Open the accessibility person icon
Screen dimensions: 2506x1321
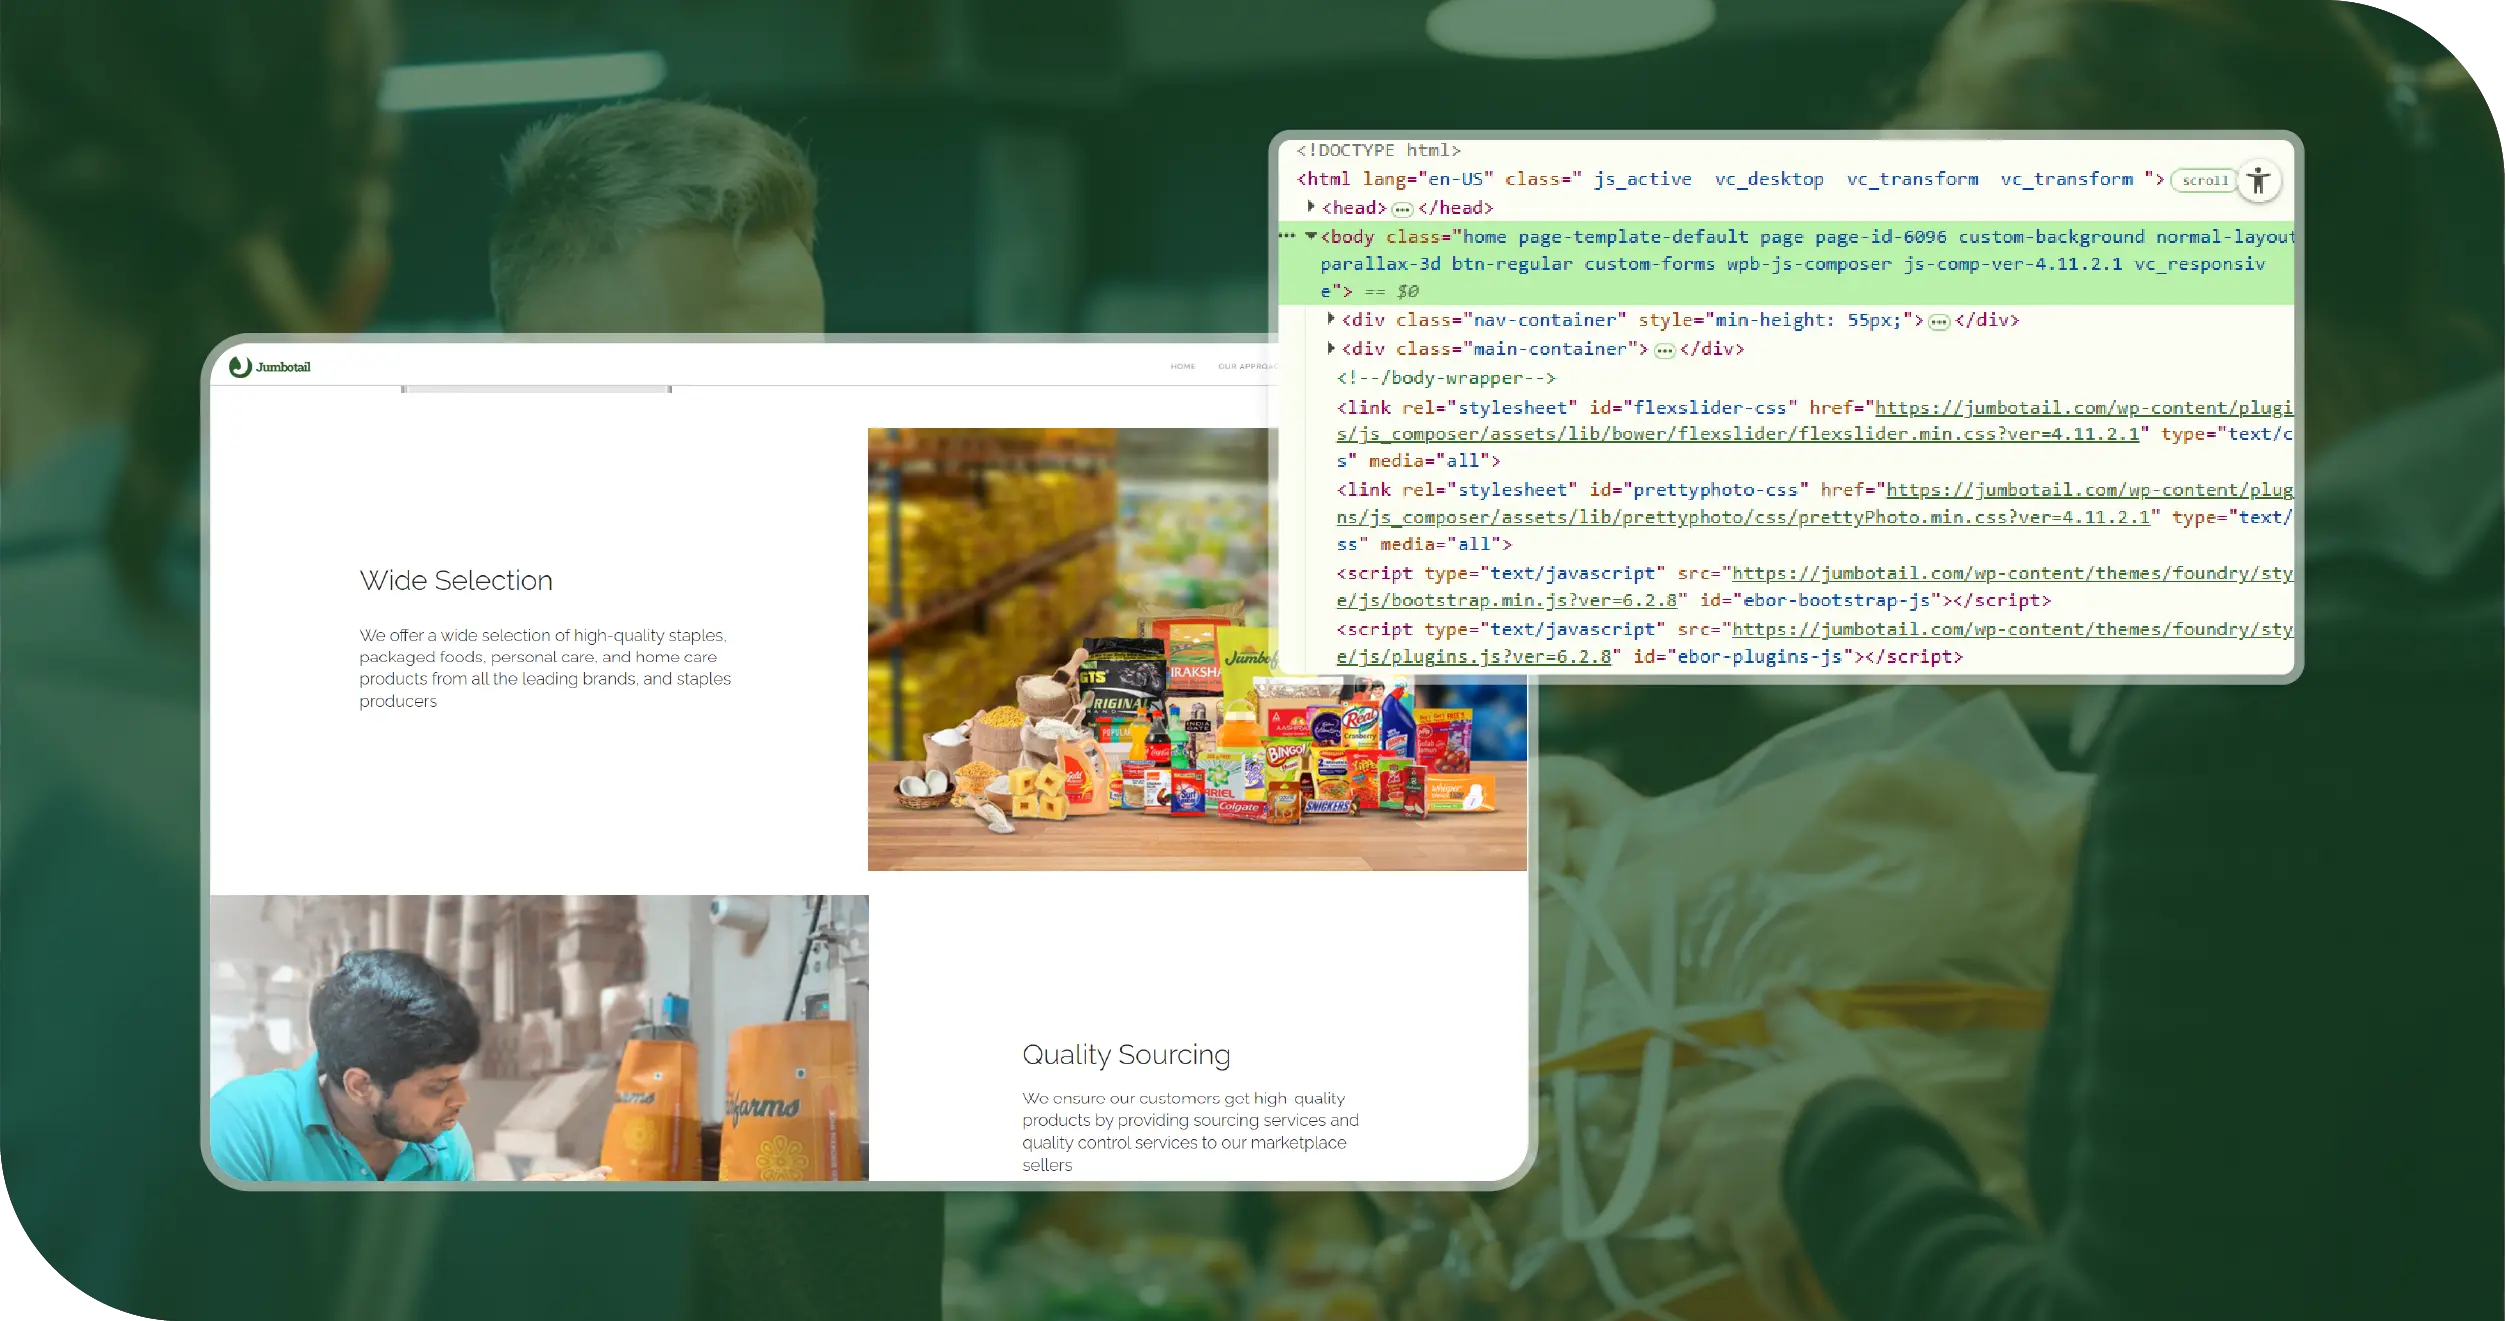(x=2258, y=181)
